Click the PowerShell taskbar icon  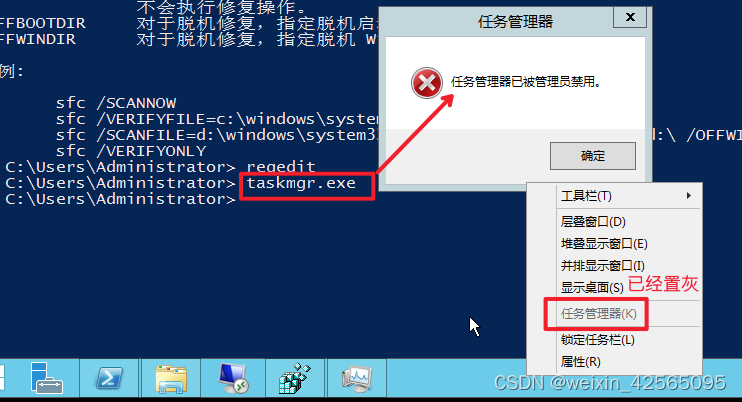click(x=109, y=378)
